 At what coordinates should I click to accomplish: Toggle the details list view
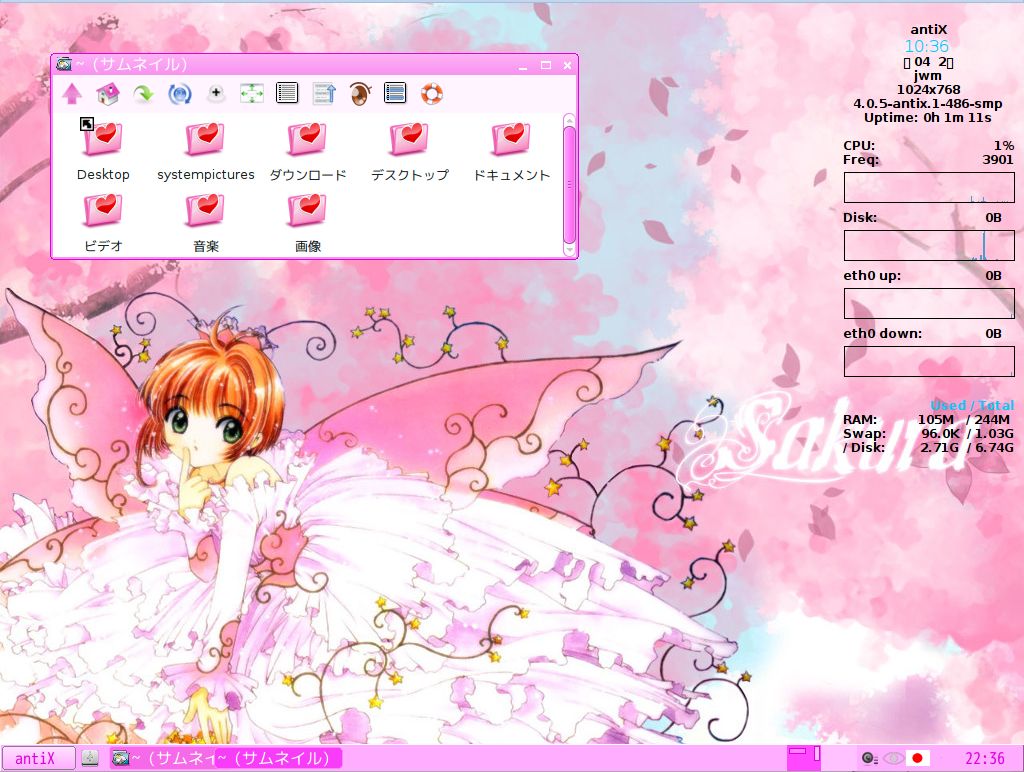click(x=287, y=94)
